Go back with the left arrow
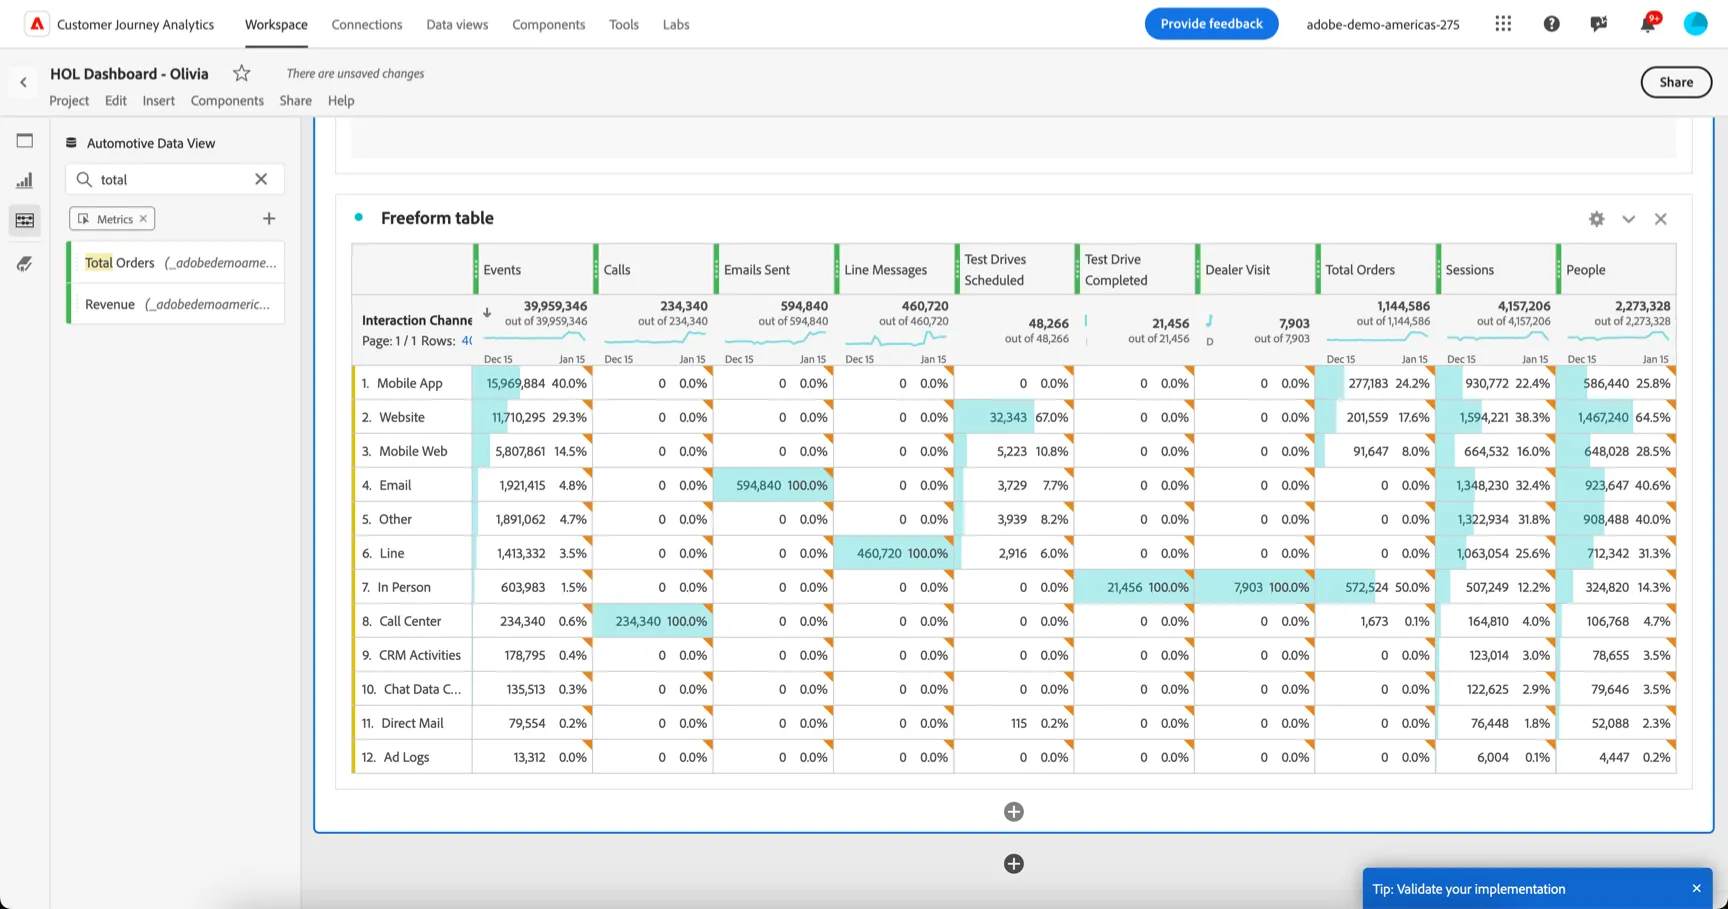This screenshot has width=1728, height=909. (x=23, y=82)
